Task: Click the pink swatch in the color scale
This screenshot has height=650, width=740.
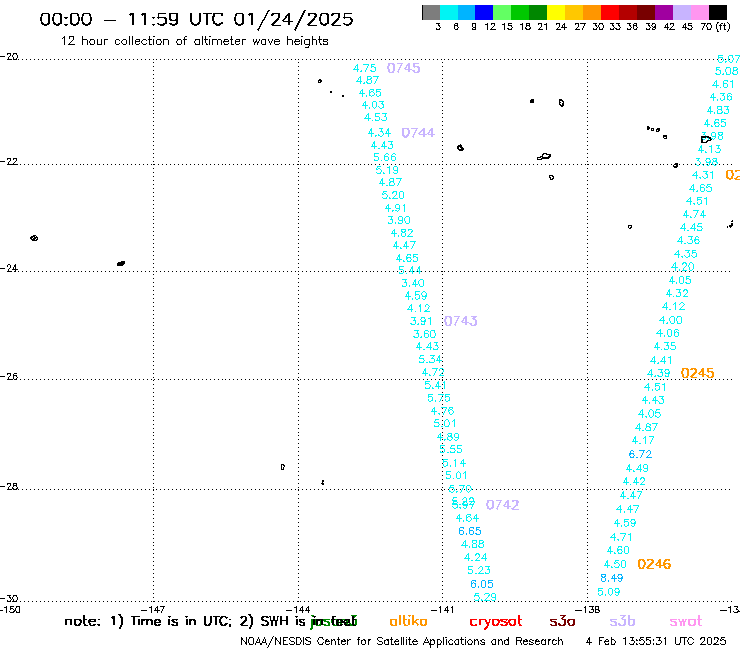Action: pos(700,12)
